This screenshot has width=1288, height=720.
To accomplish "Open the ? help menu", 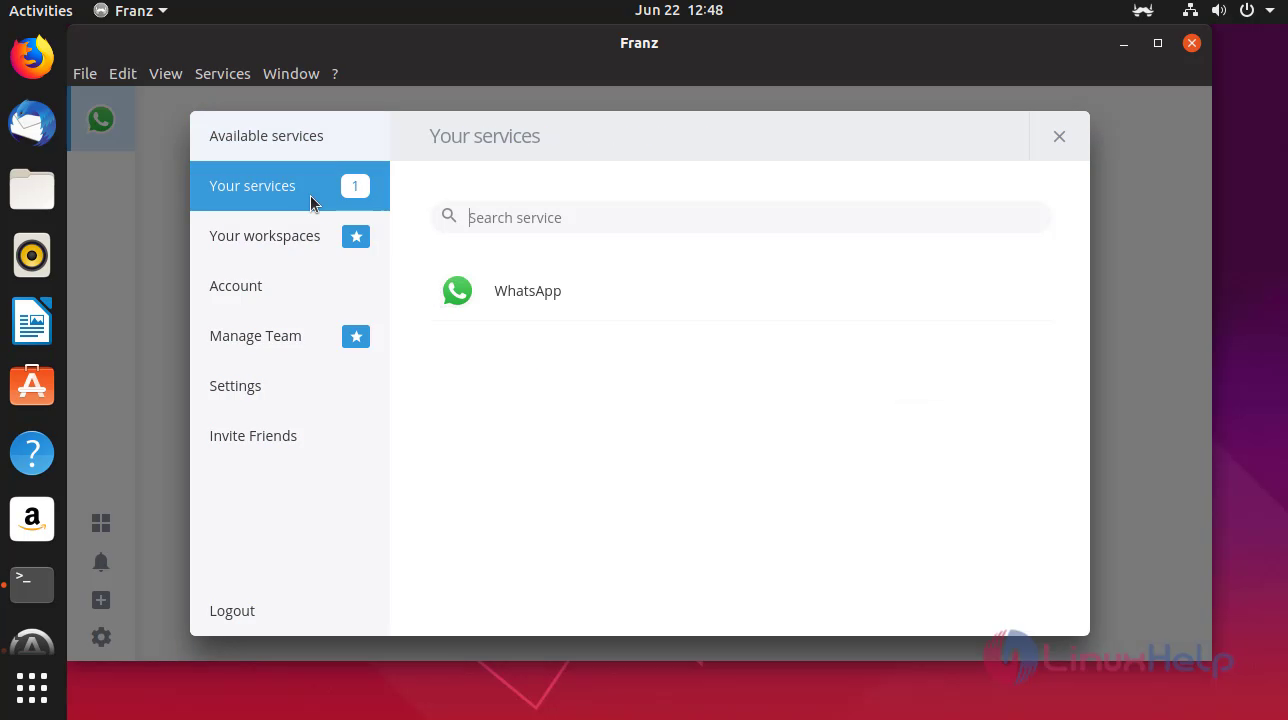I will pyautogui.click(x=335, y=74).
